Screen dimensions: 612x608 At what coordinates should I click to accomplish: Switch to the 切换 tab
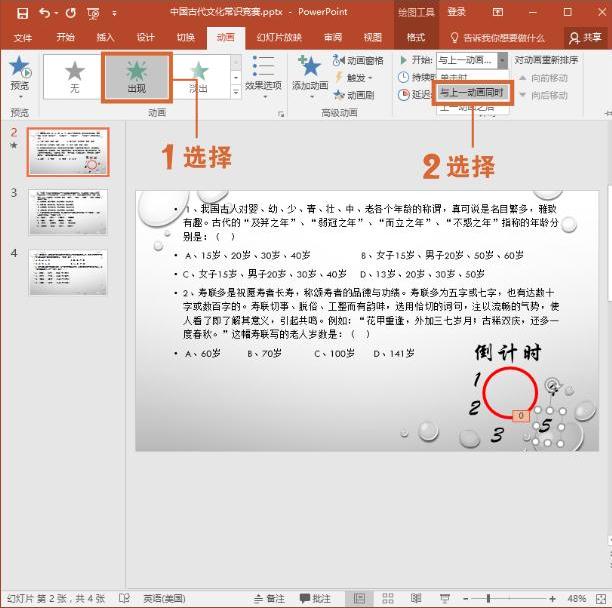click(186, 37)
